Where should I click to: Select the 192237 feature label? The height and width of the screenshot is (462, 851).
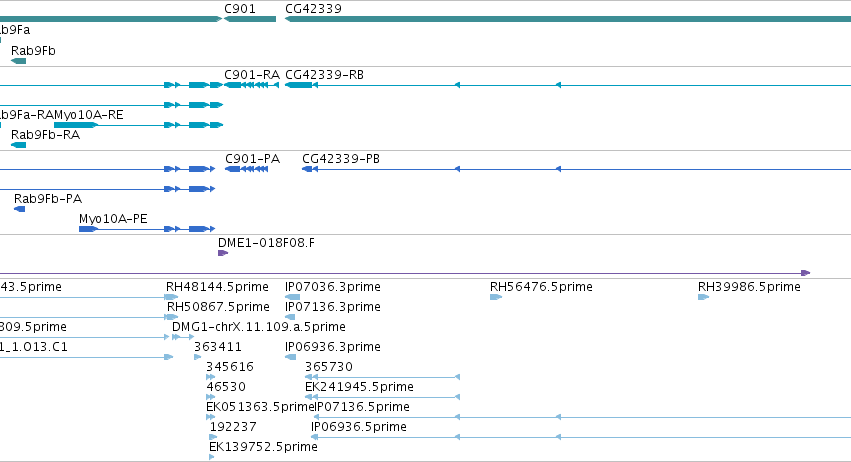(x=233, y=427)
